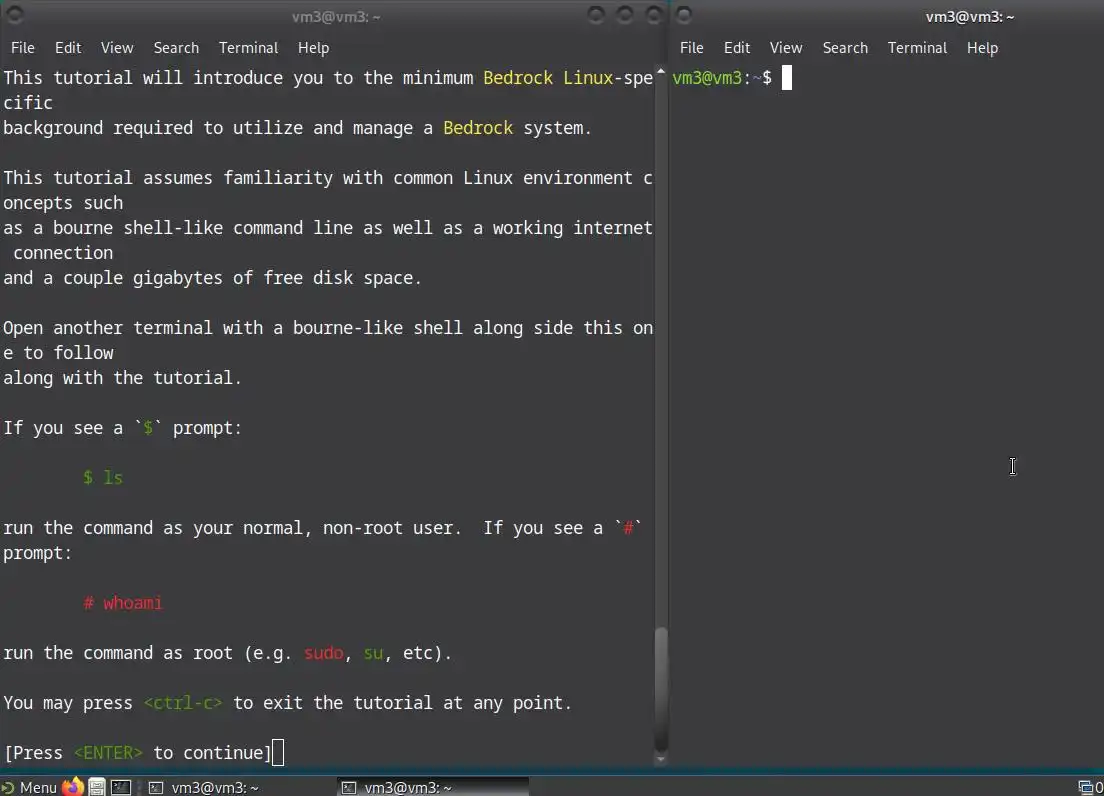The height and width of the screenshot is (796, 1104).
Task: Open Search menu in right terminal
Action: point(845,48)
